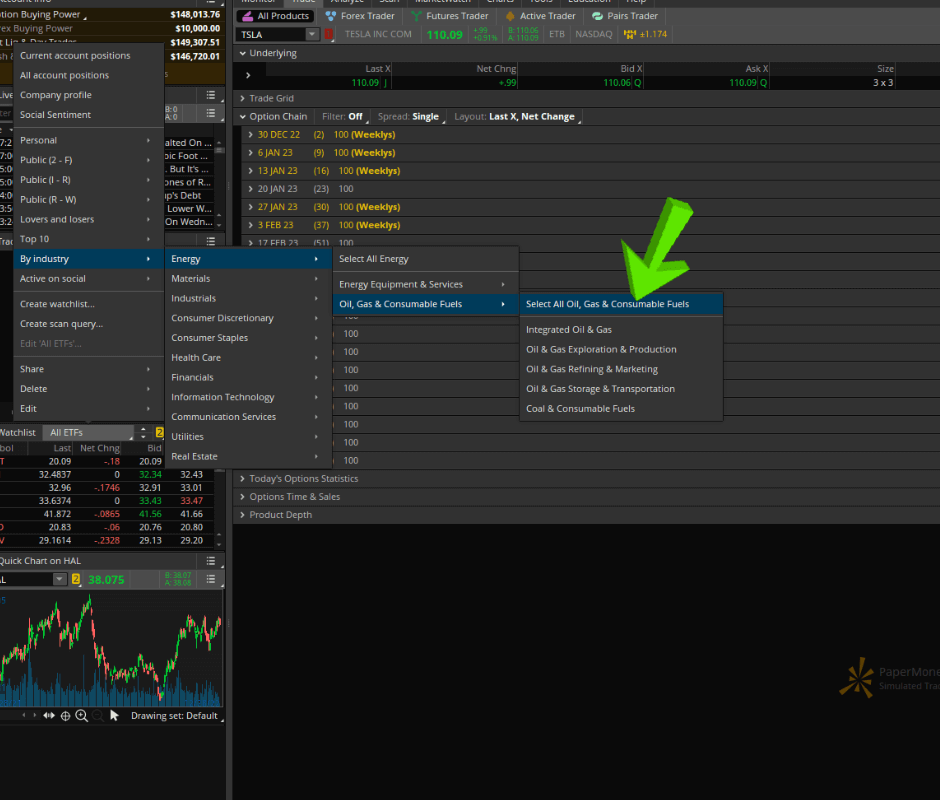Expand Options Time & Sales section
This screenshot has height=800, width=940.
click(x=243, y=497)
